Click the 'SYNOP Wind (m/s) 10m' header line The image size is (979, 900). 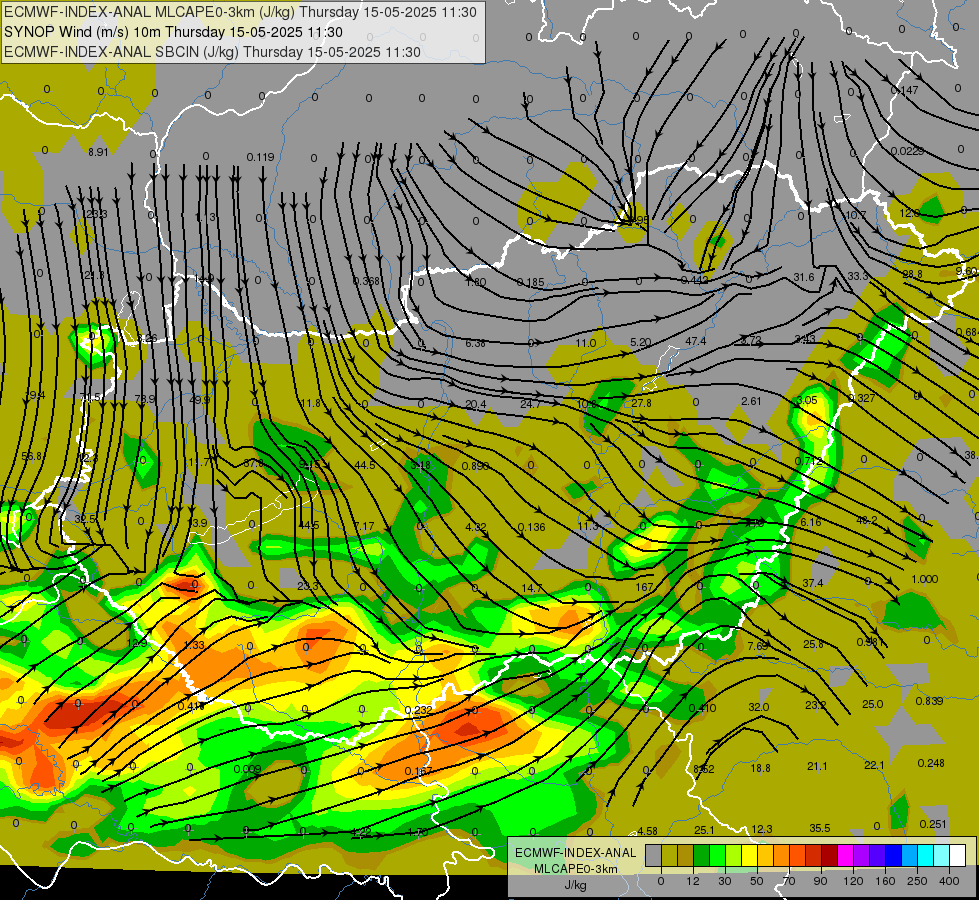point(174,32)
